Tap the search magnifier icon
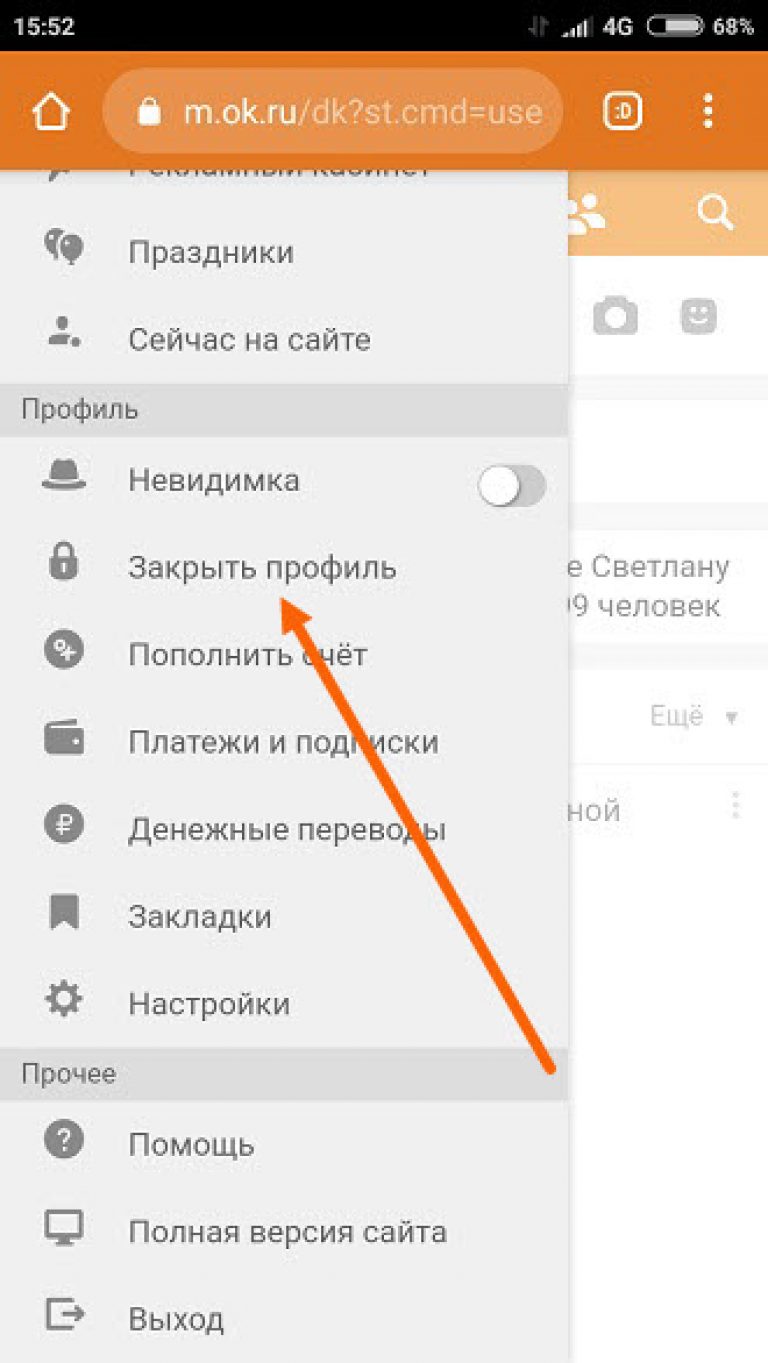Viewport: 768px width, 1363px height. (x=715, y=212)
